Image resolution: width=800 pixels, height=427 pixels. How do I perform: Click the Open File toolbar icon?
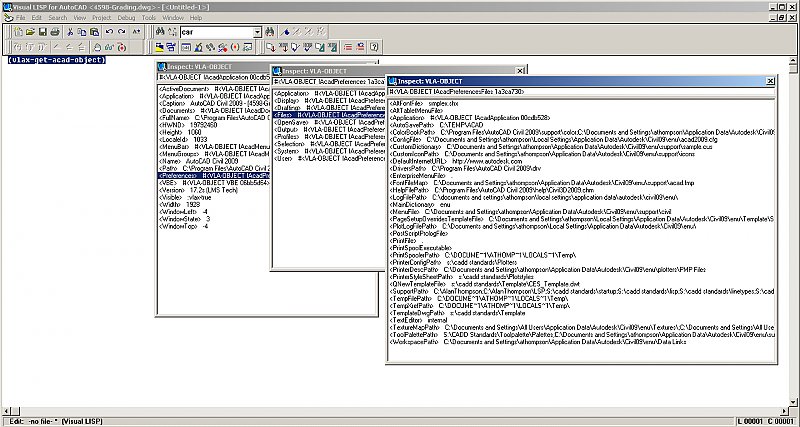click(x=31, y=32)
